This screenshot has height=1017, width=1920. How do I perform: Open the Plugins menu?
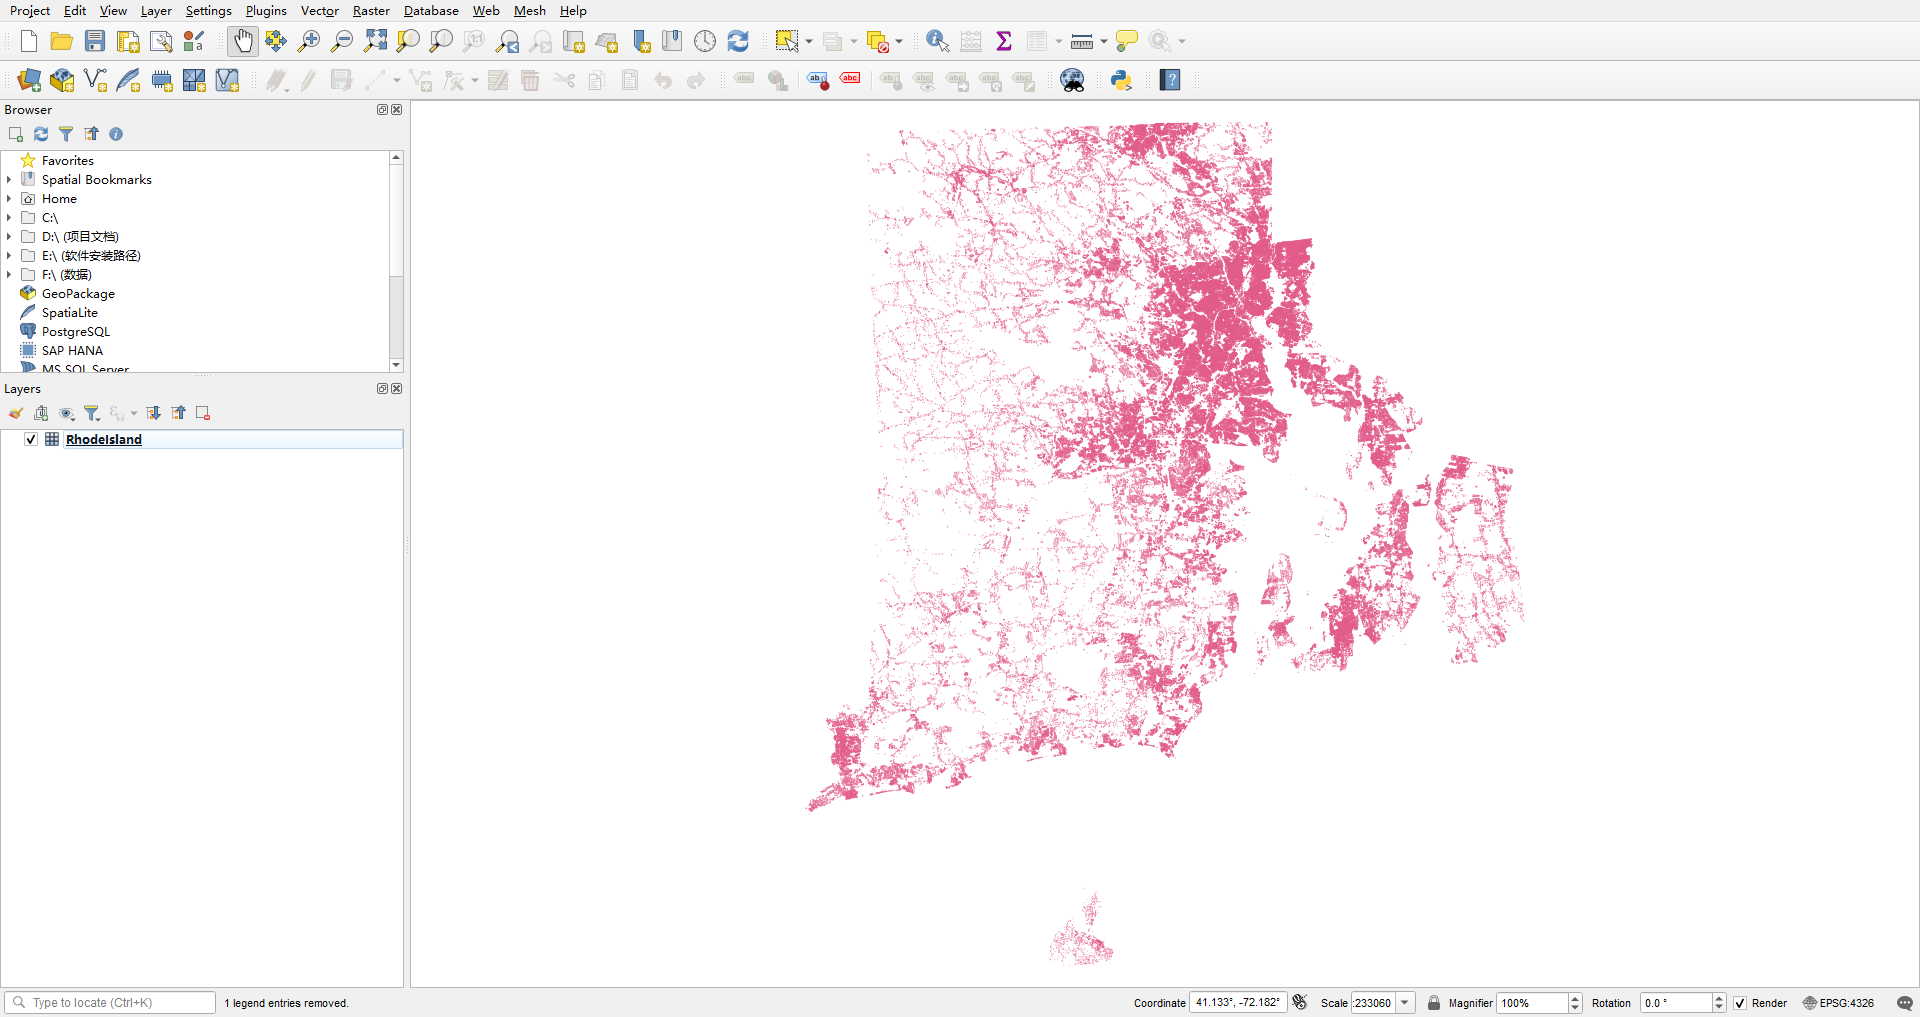pos(266,10)
